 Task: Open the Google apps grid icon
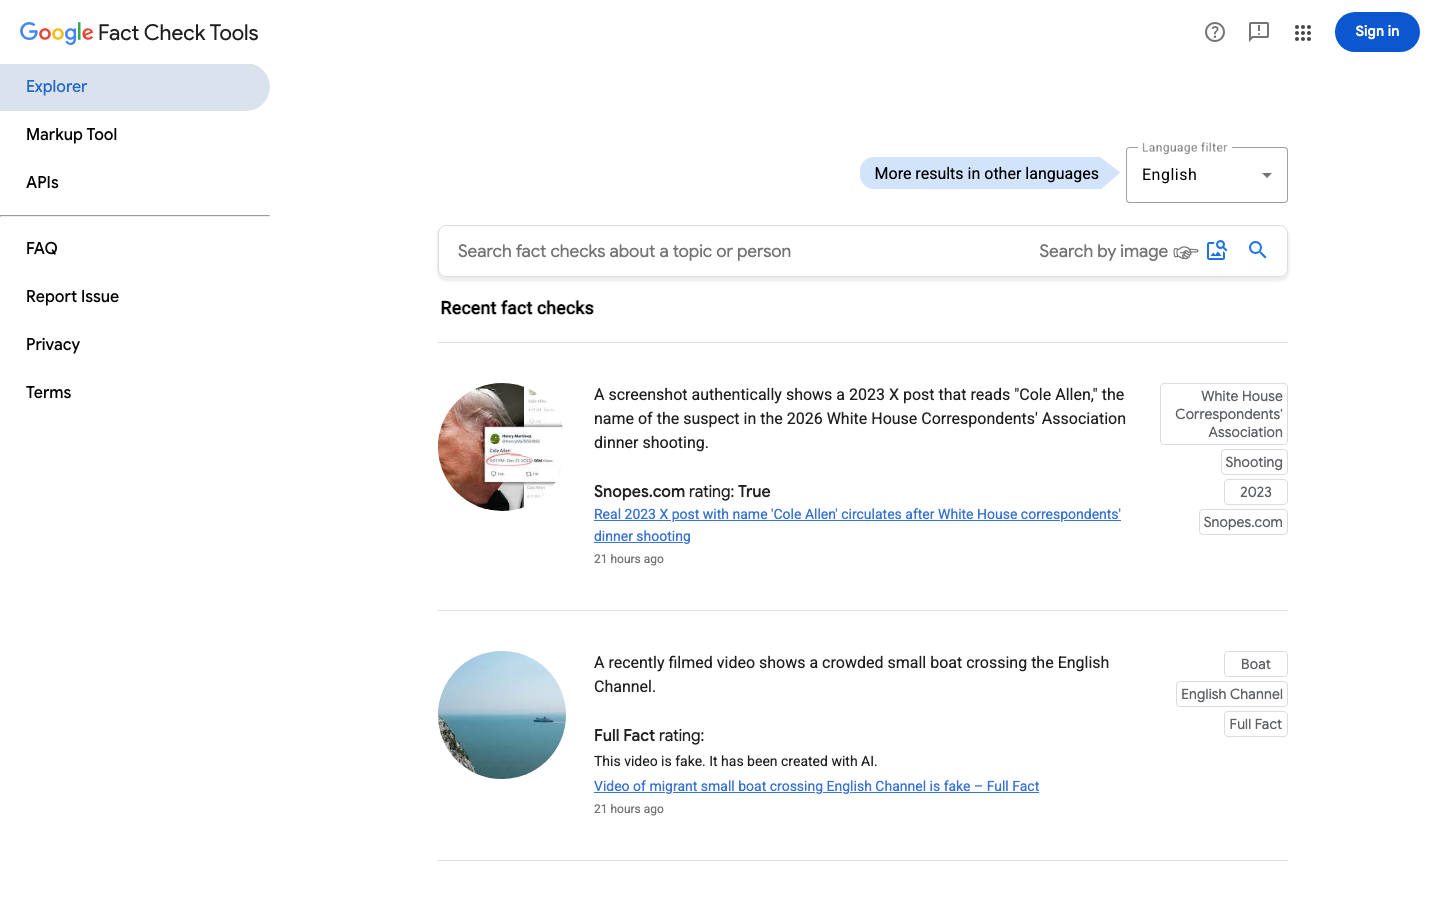[1303, 32]
